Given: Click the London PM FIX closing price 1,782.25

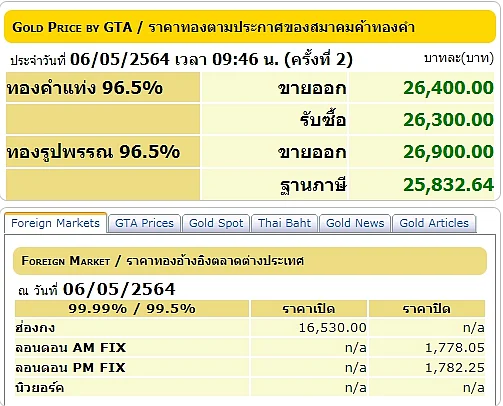Looking at the screenshot, I should [x=455, y=368].
